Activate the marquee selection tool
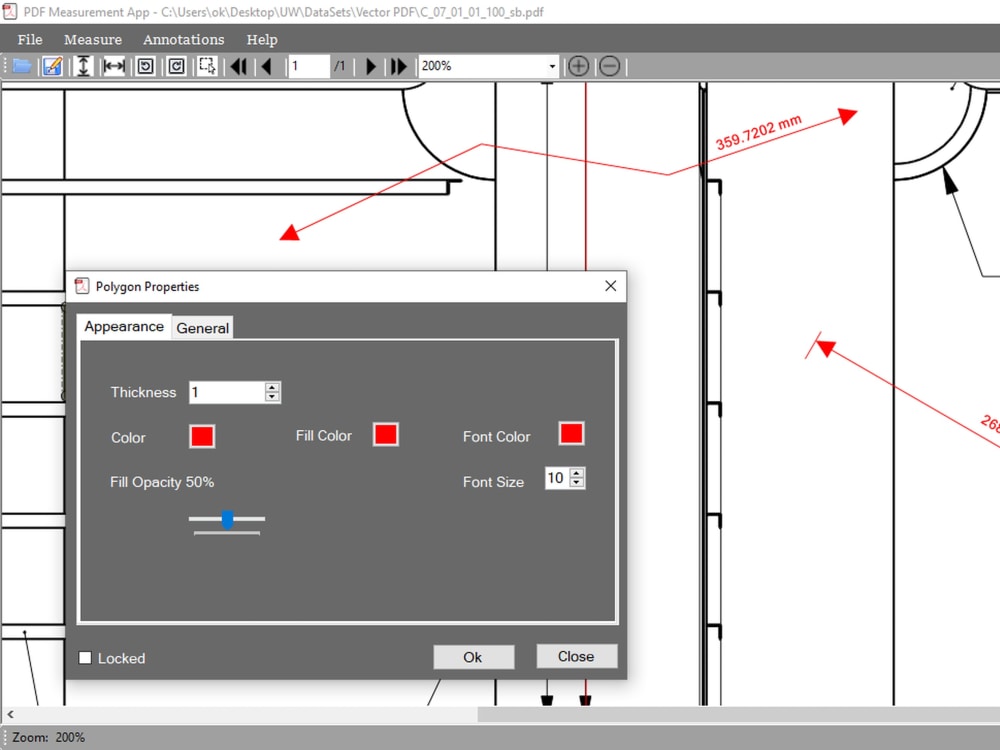 coord(207,66)
